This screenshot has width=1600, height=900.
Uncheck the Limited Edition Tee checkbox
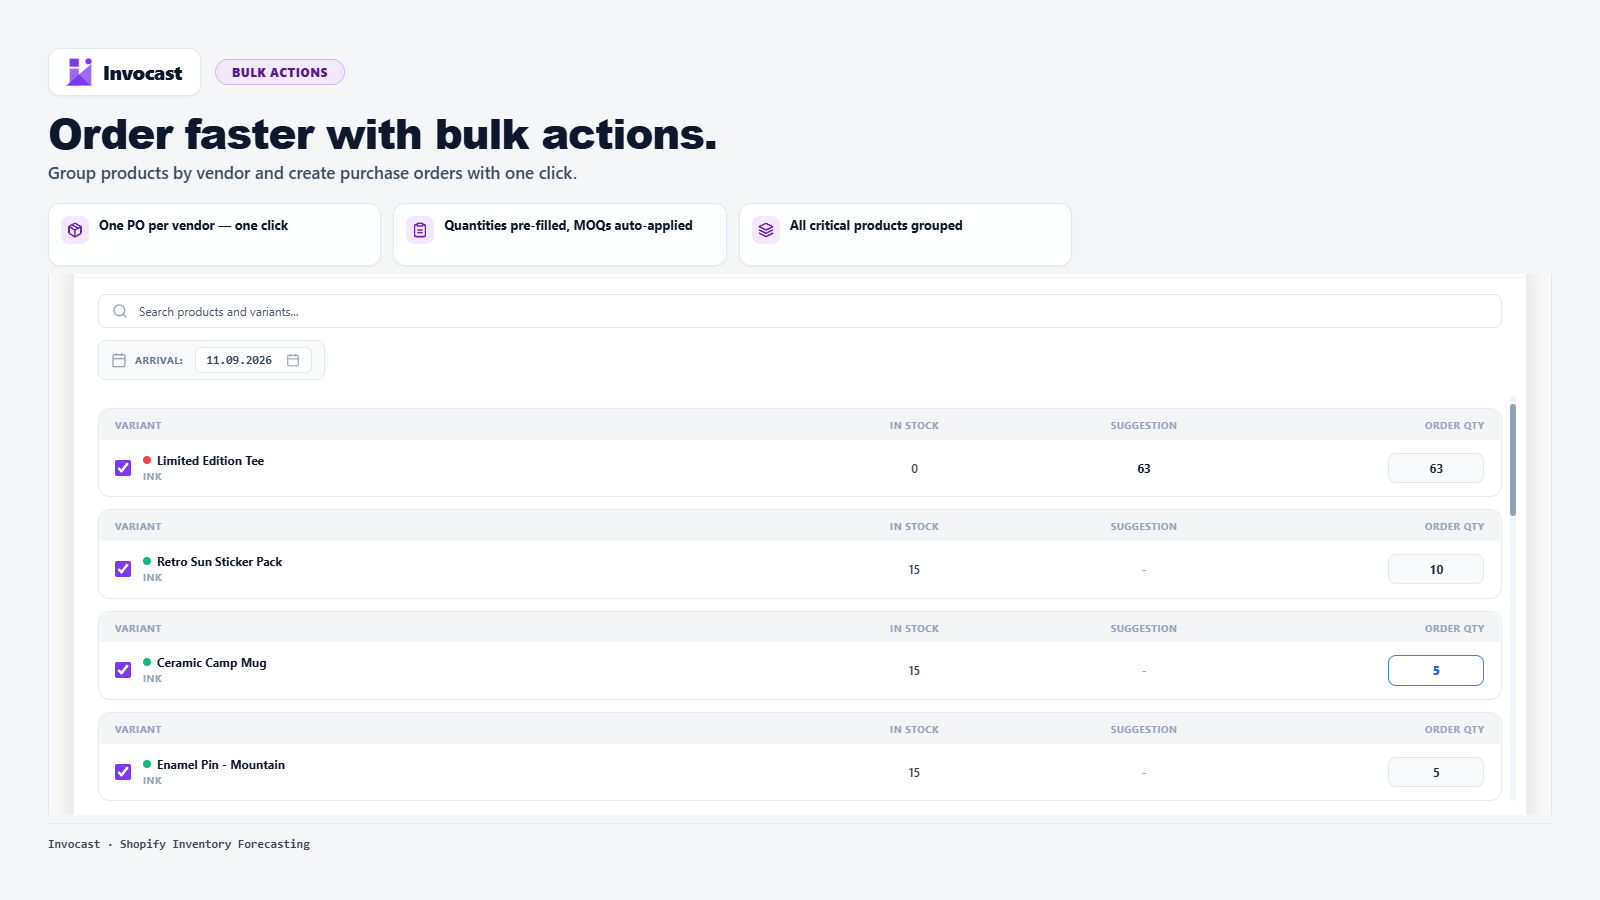pyautogui.click(x=123, y=468)
